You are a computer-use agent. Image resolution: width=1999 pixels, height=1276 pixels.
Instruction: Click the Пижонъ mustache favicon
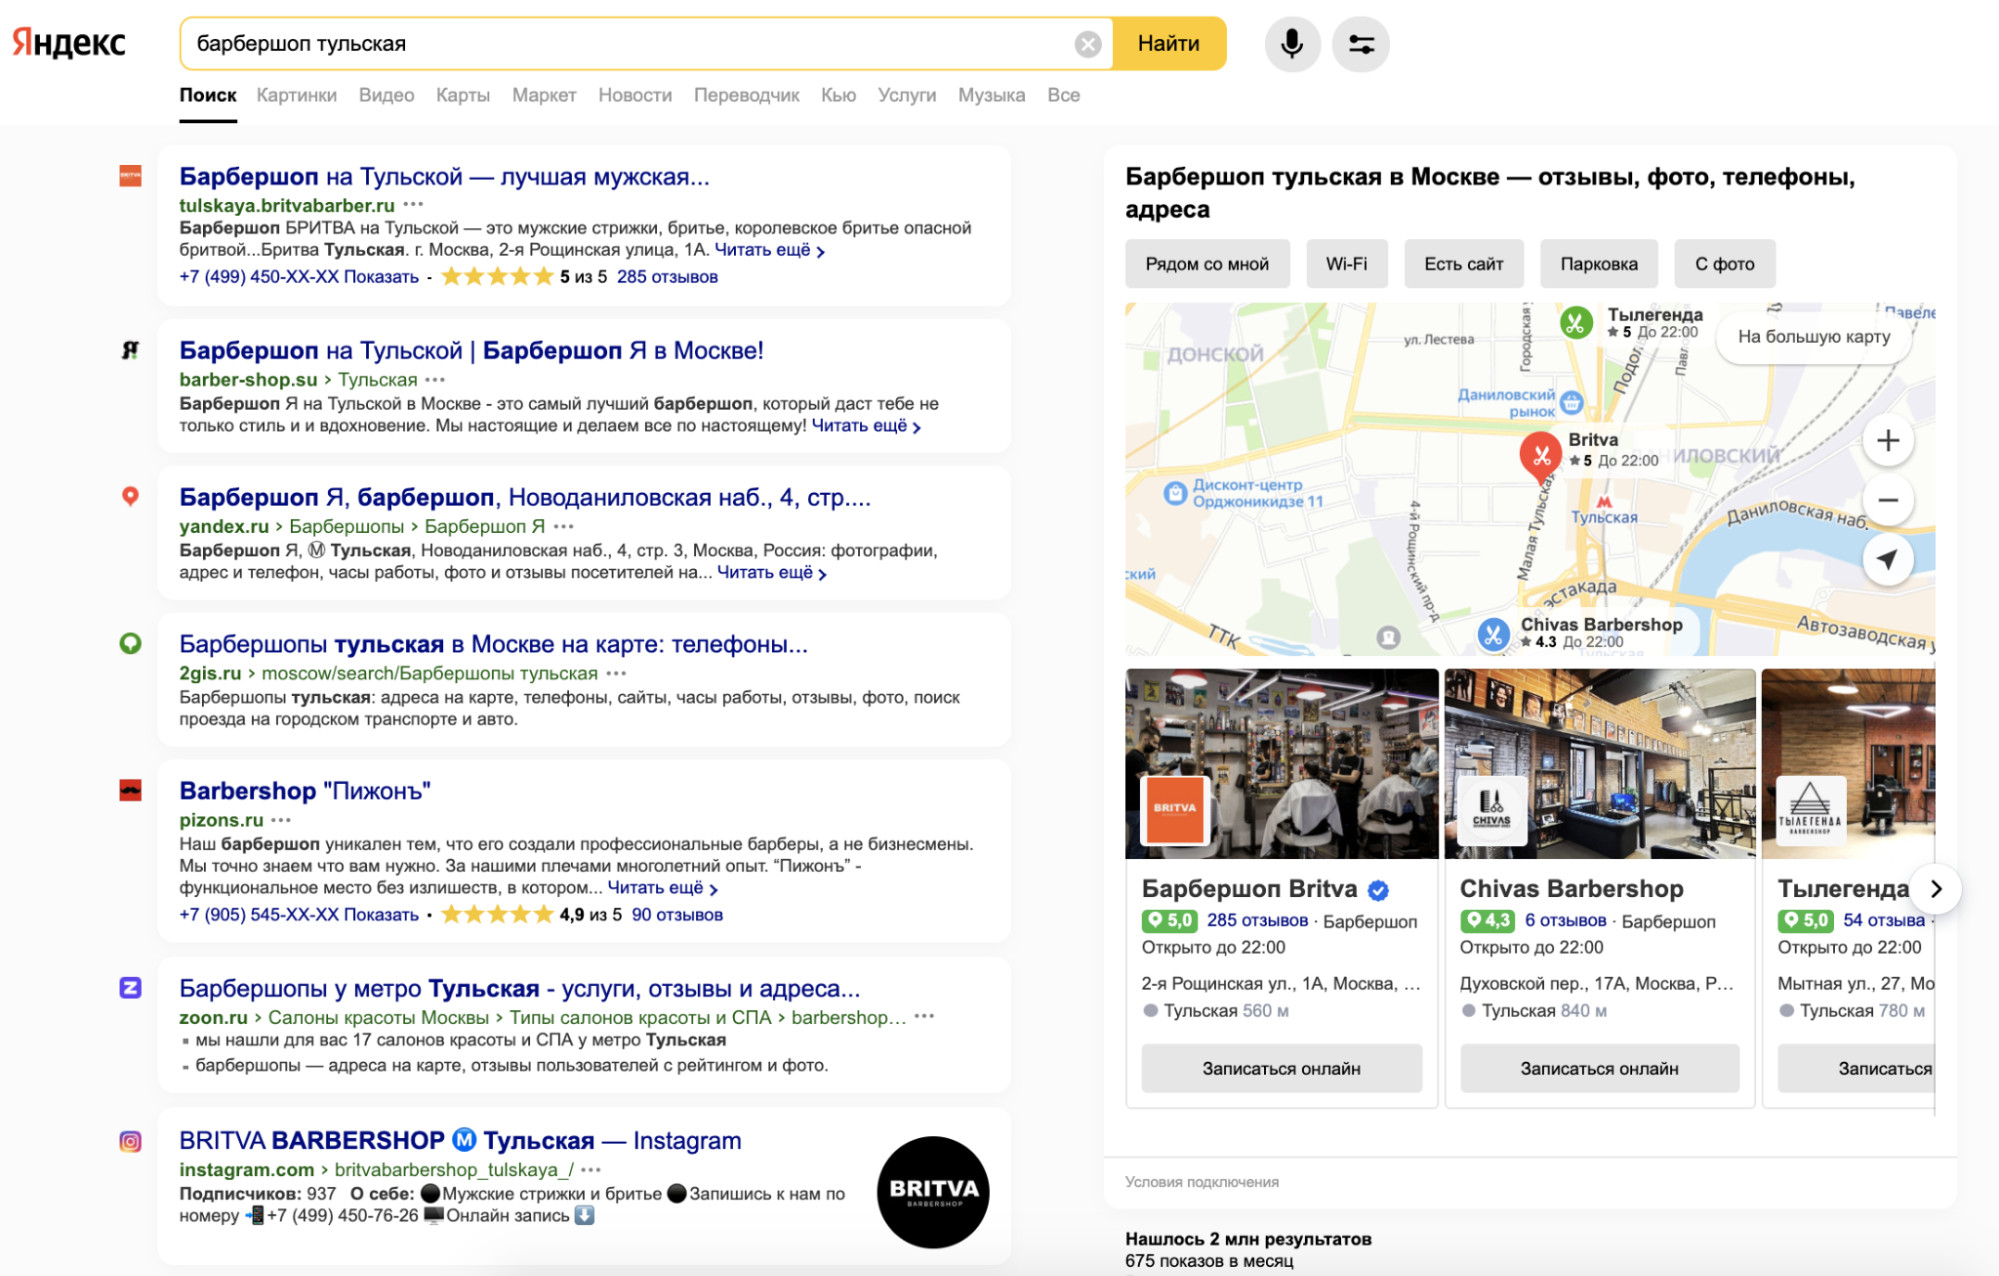(x=130, y=790)
